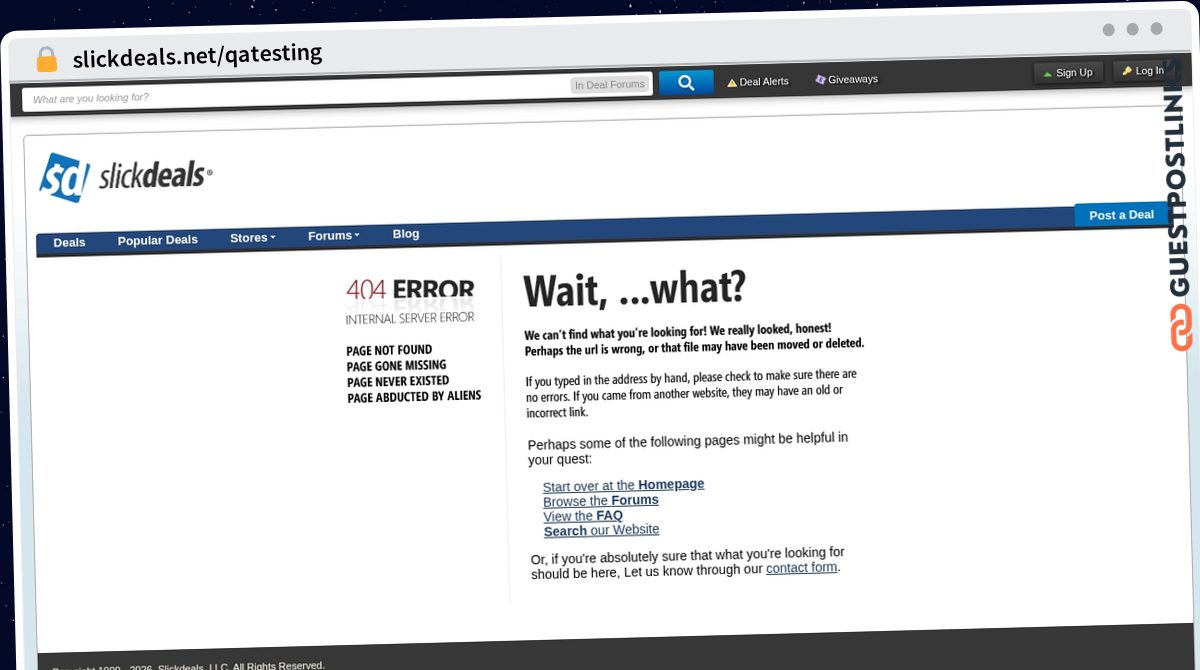Click the blue magnifier search button

click(x=686, y=83)
